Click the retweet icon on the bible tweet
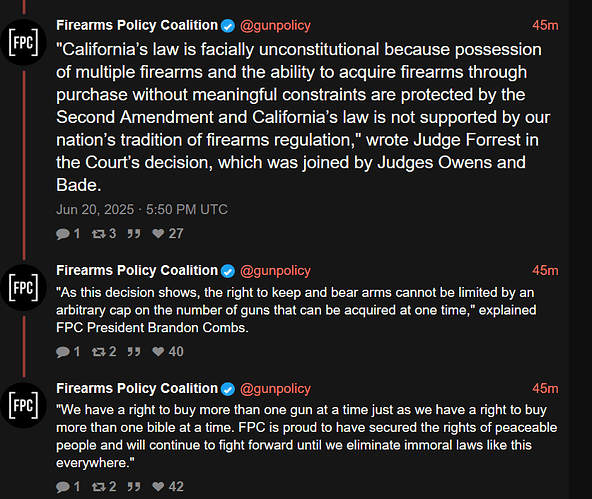Screen dimensions: 592x499 pyautogui.click(x=99, y=487)
